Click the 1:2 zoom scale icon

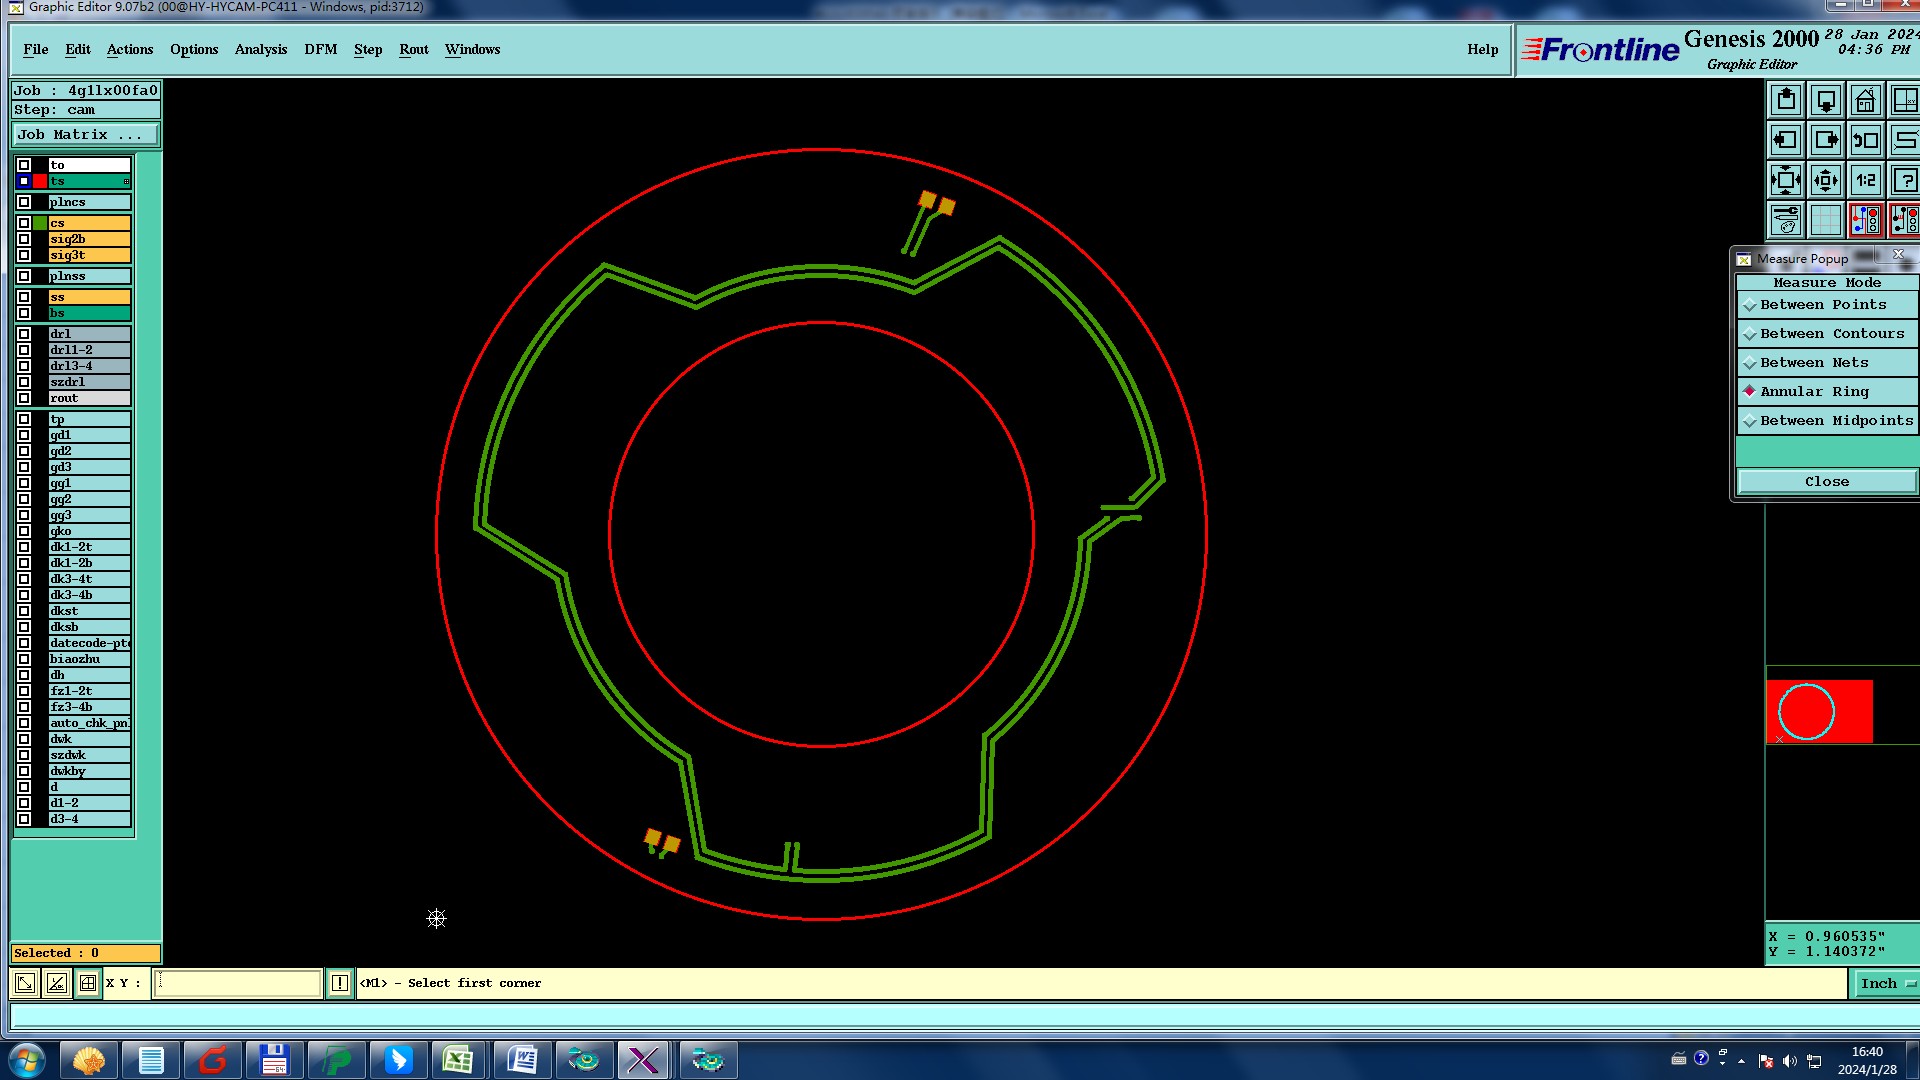tap(1865, 181)
